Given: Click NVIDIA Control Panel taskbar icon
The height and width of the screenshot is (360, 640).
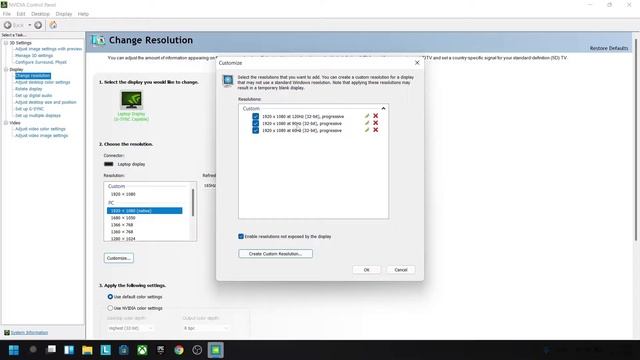Looking at the screenshot, I should pos(216,350).
